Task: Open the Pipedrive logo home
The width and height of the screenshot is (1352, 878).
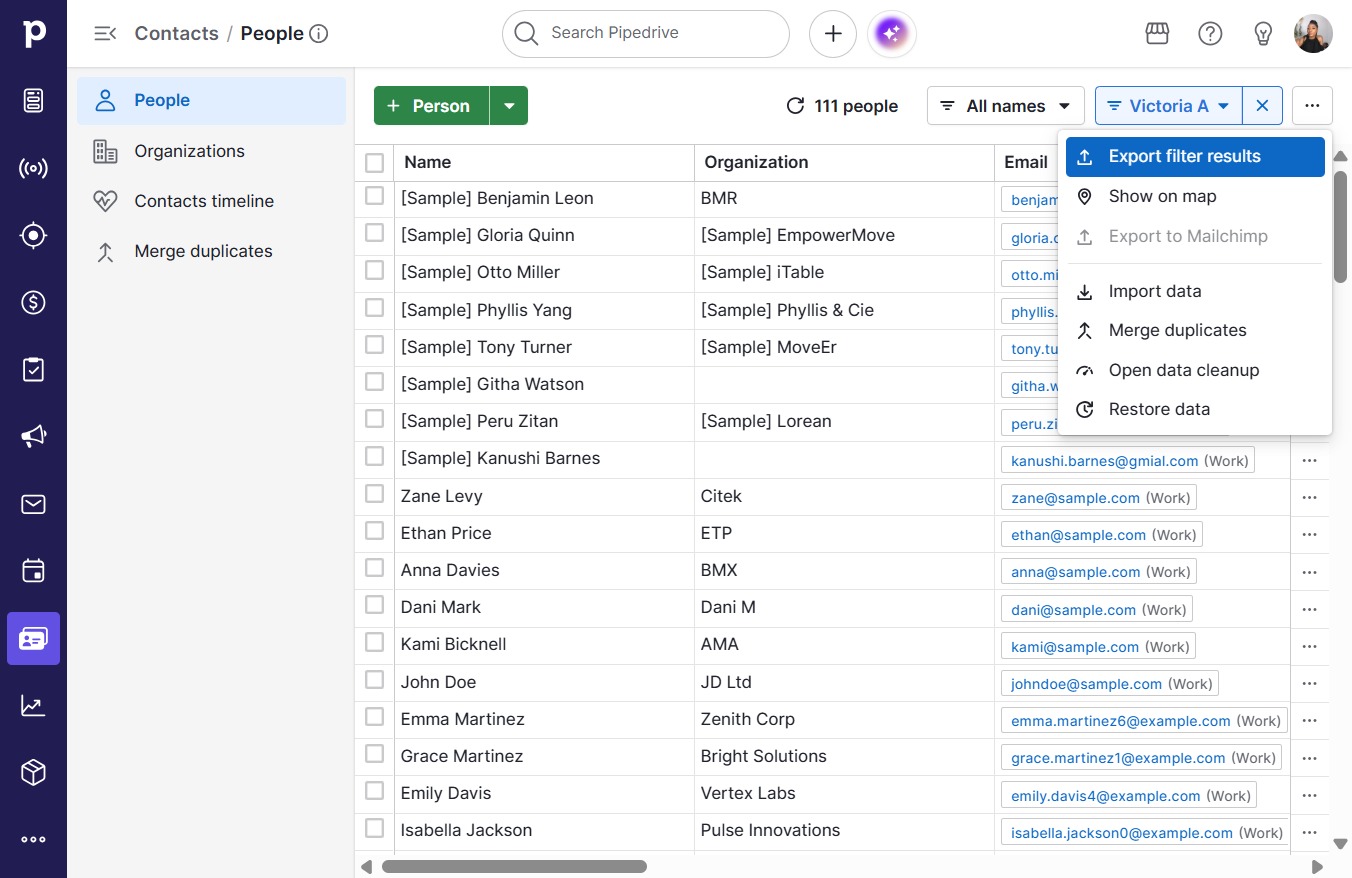Action: (33, 33)
